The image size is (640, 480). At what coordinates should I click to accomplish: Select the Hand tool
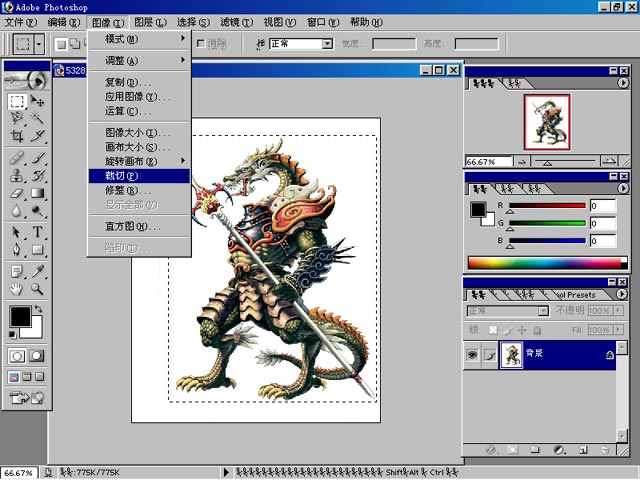coord(17,289)
